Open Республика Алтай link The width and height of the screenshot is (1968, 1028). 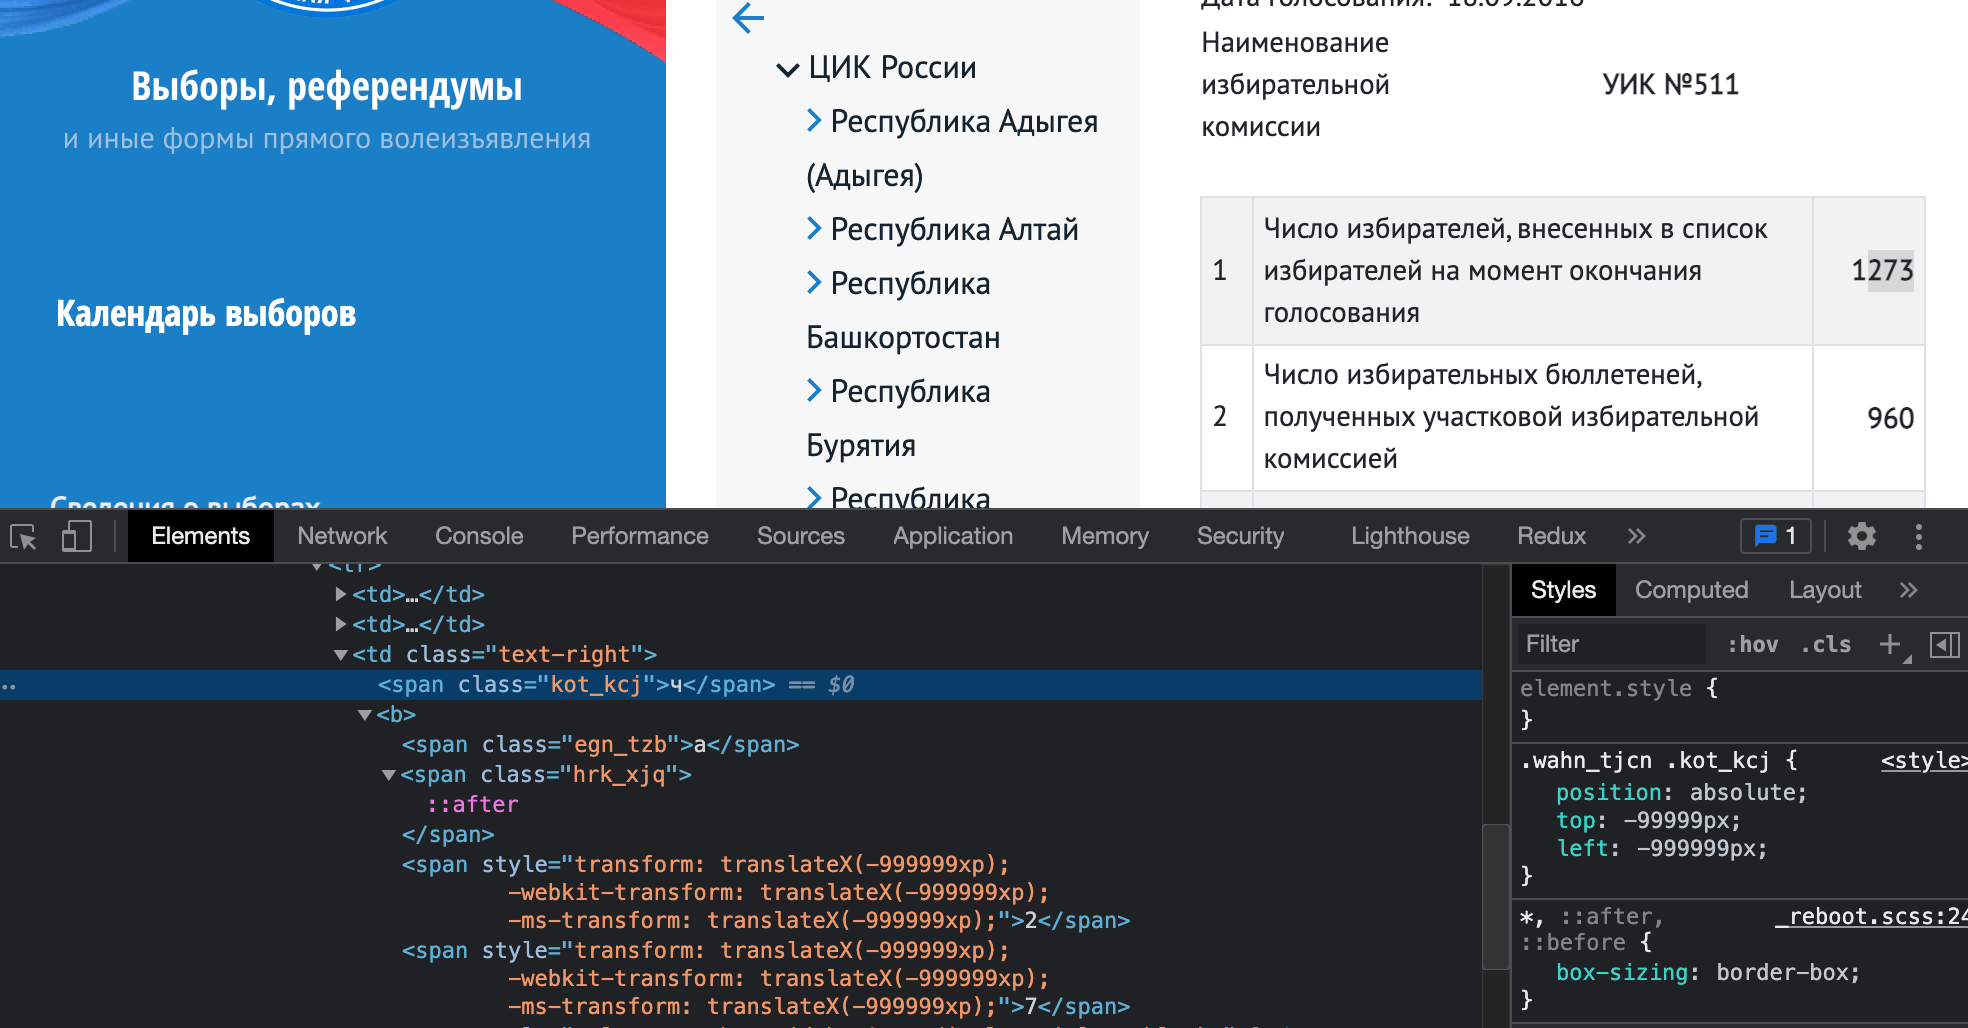[x=954, y=230]
